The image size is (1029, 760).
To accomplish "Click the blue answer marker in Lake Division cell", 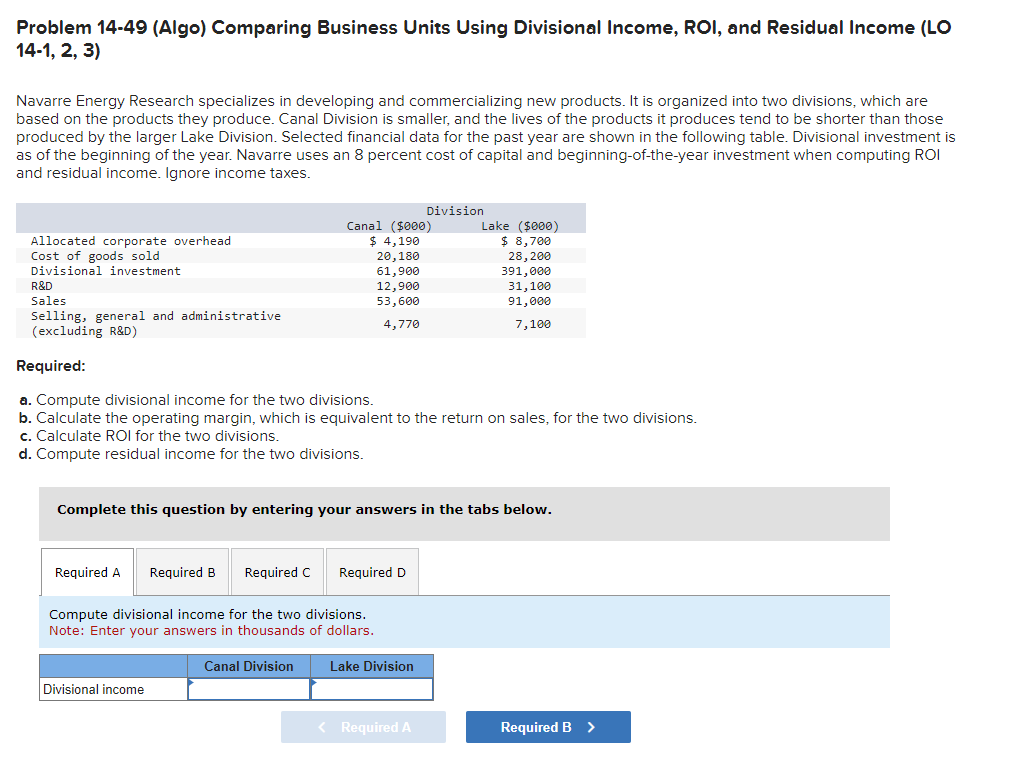I will pos(314,684).
